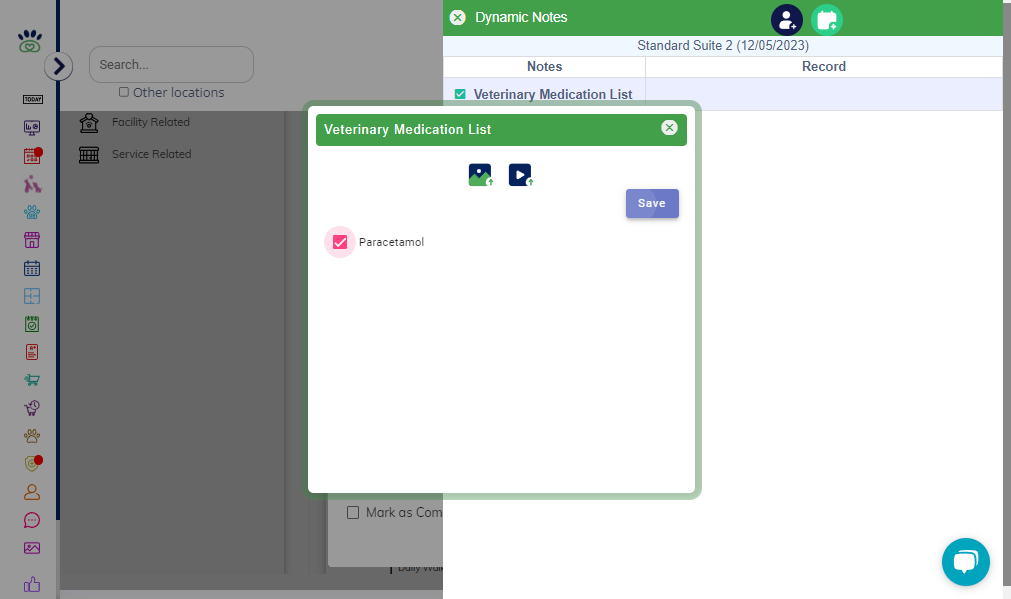
Task: Click the Veterinary Medication List dialog title
Action: pyautogui.click(x=407, y=130)
